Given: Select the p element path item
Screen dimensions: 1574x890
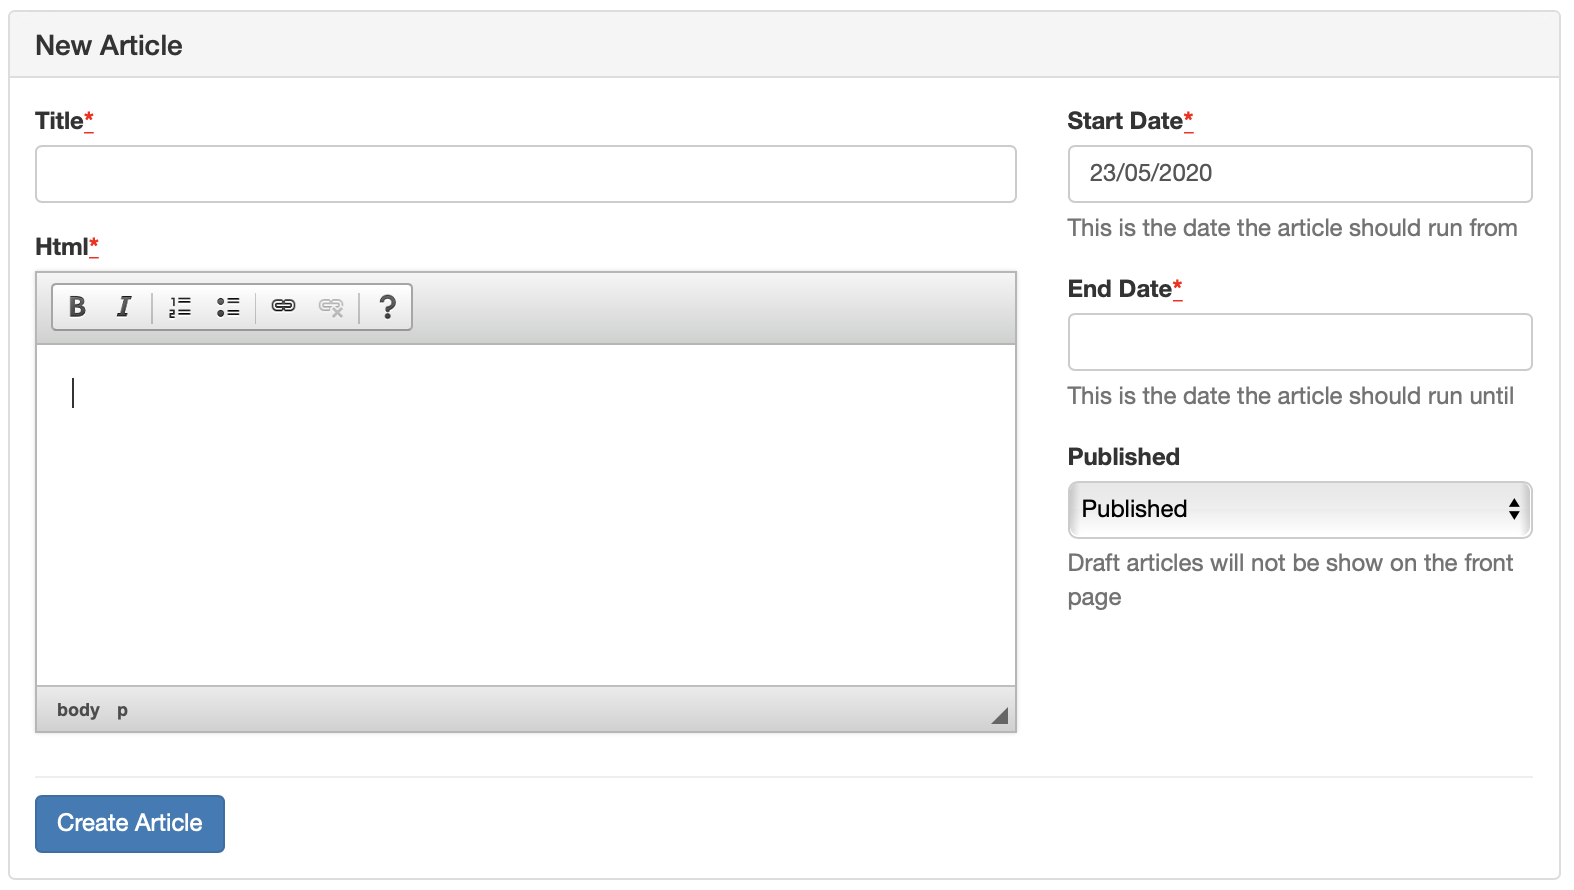Looking at the screenshot, I should (x=122, y=710).
